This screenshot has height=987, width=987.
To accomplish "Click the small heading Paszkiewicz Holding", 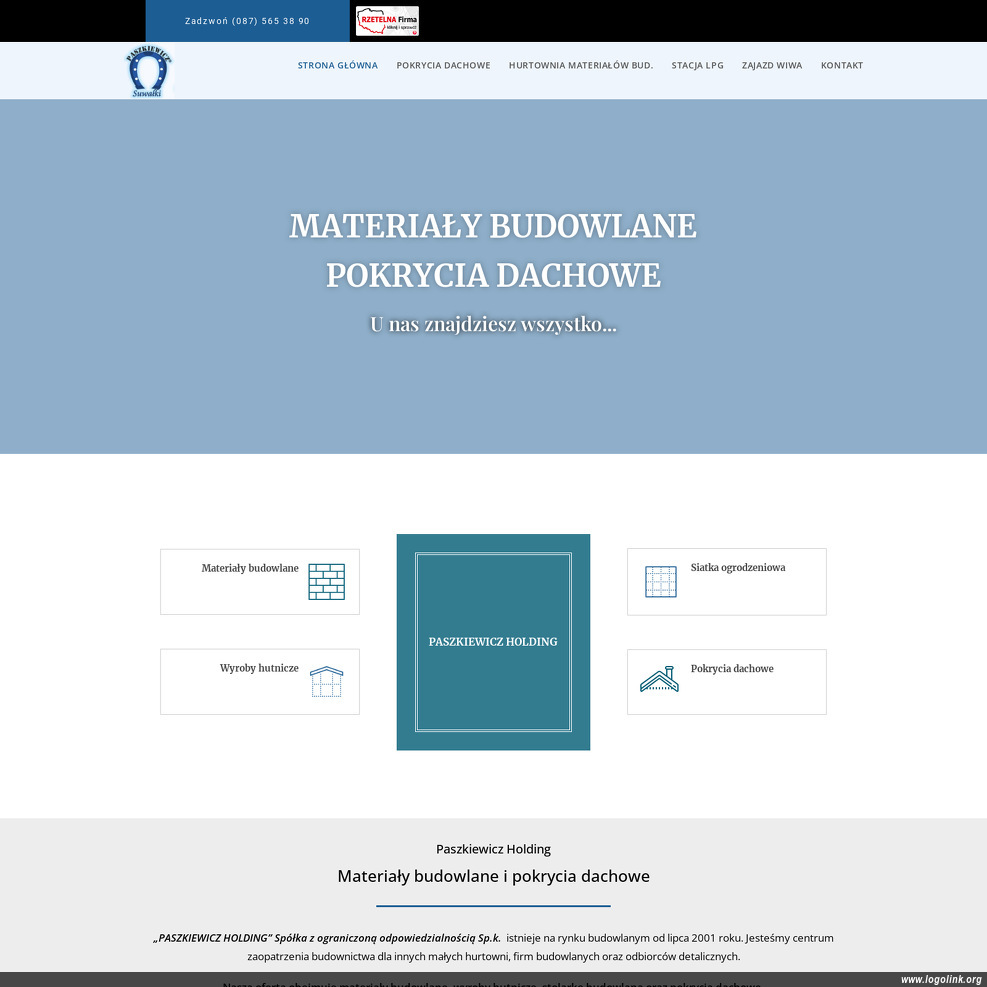I will (494, 849).
